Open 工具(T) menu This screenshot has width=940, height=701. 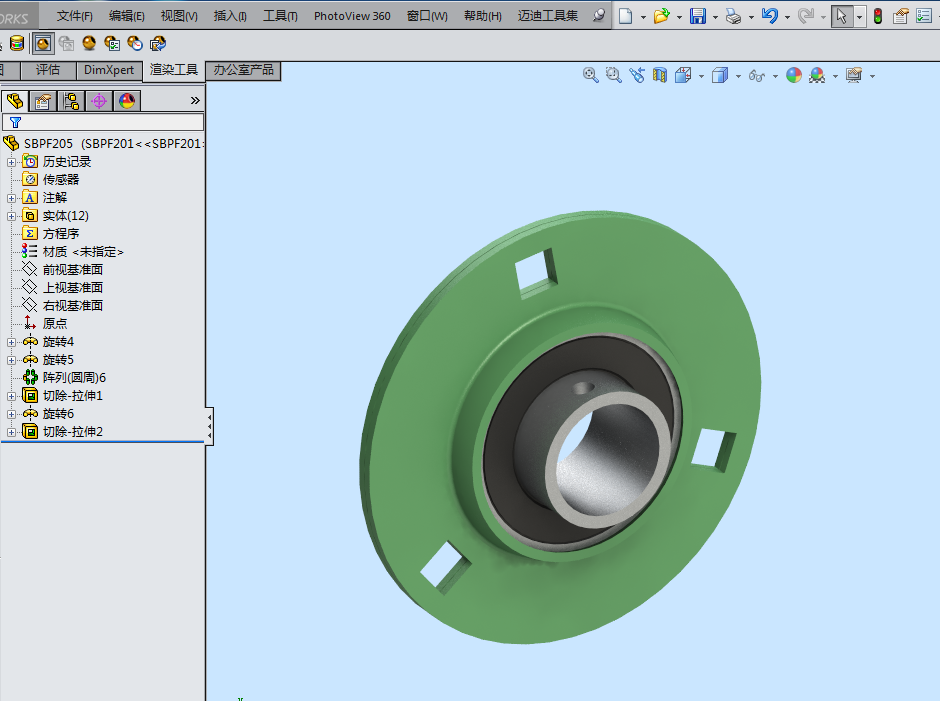coord(280,16)
